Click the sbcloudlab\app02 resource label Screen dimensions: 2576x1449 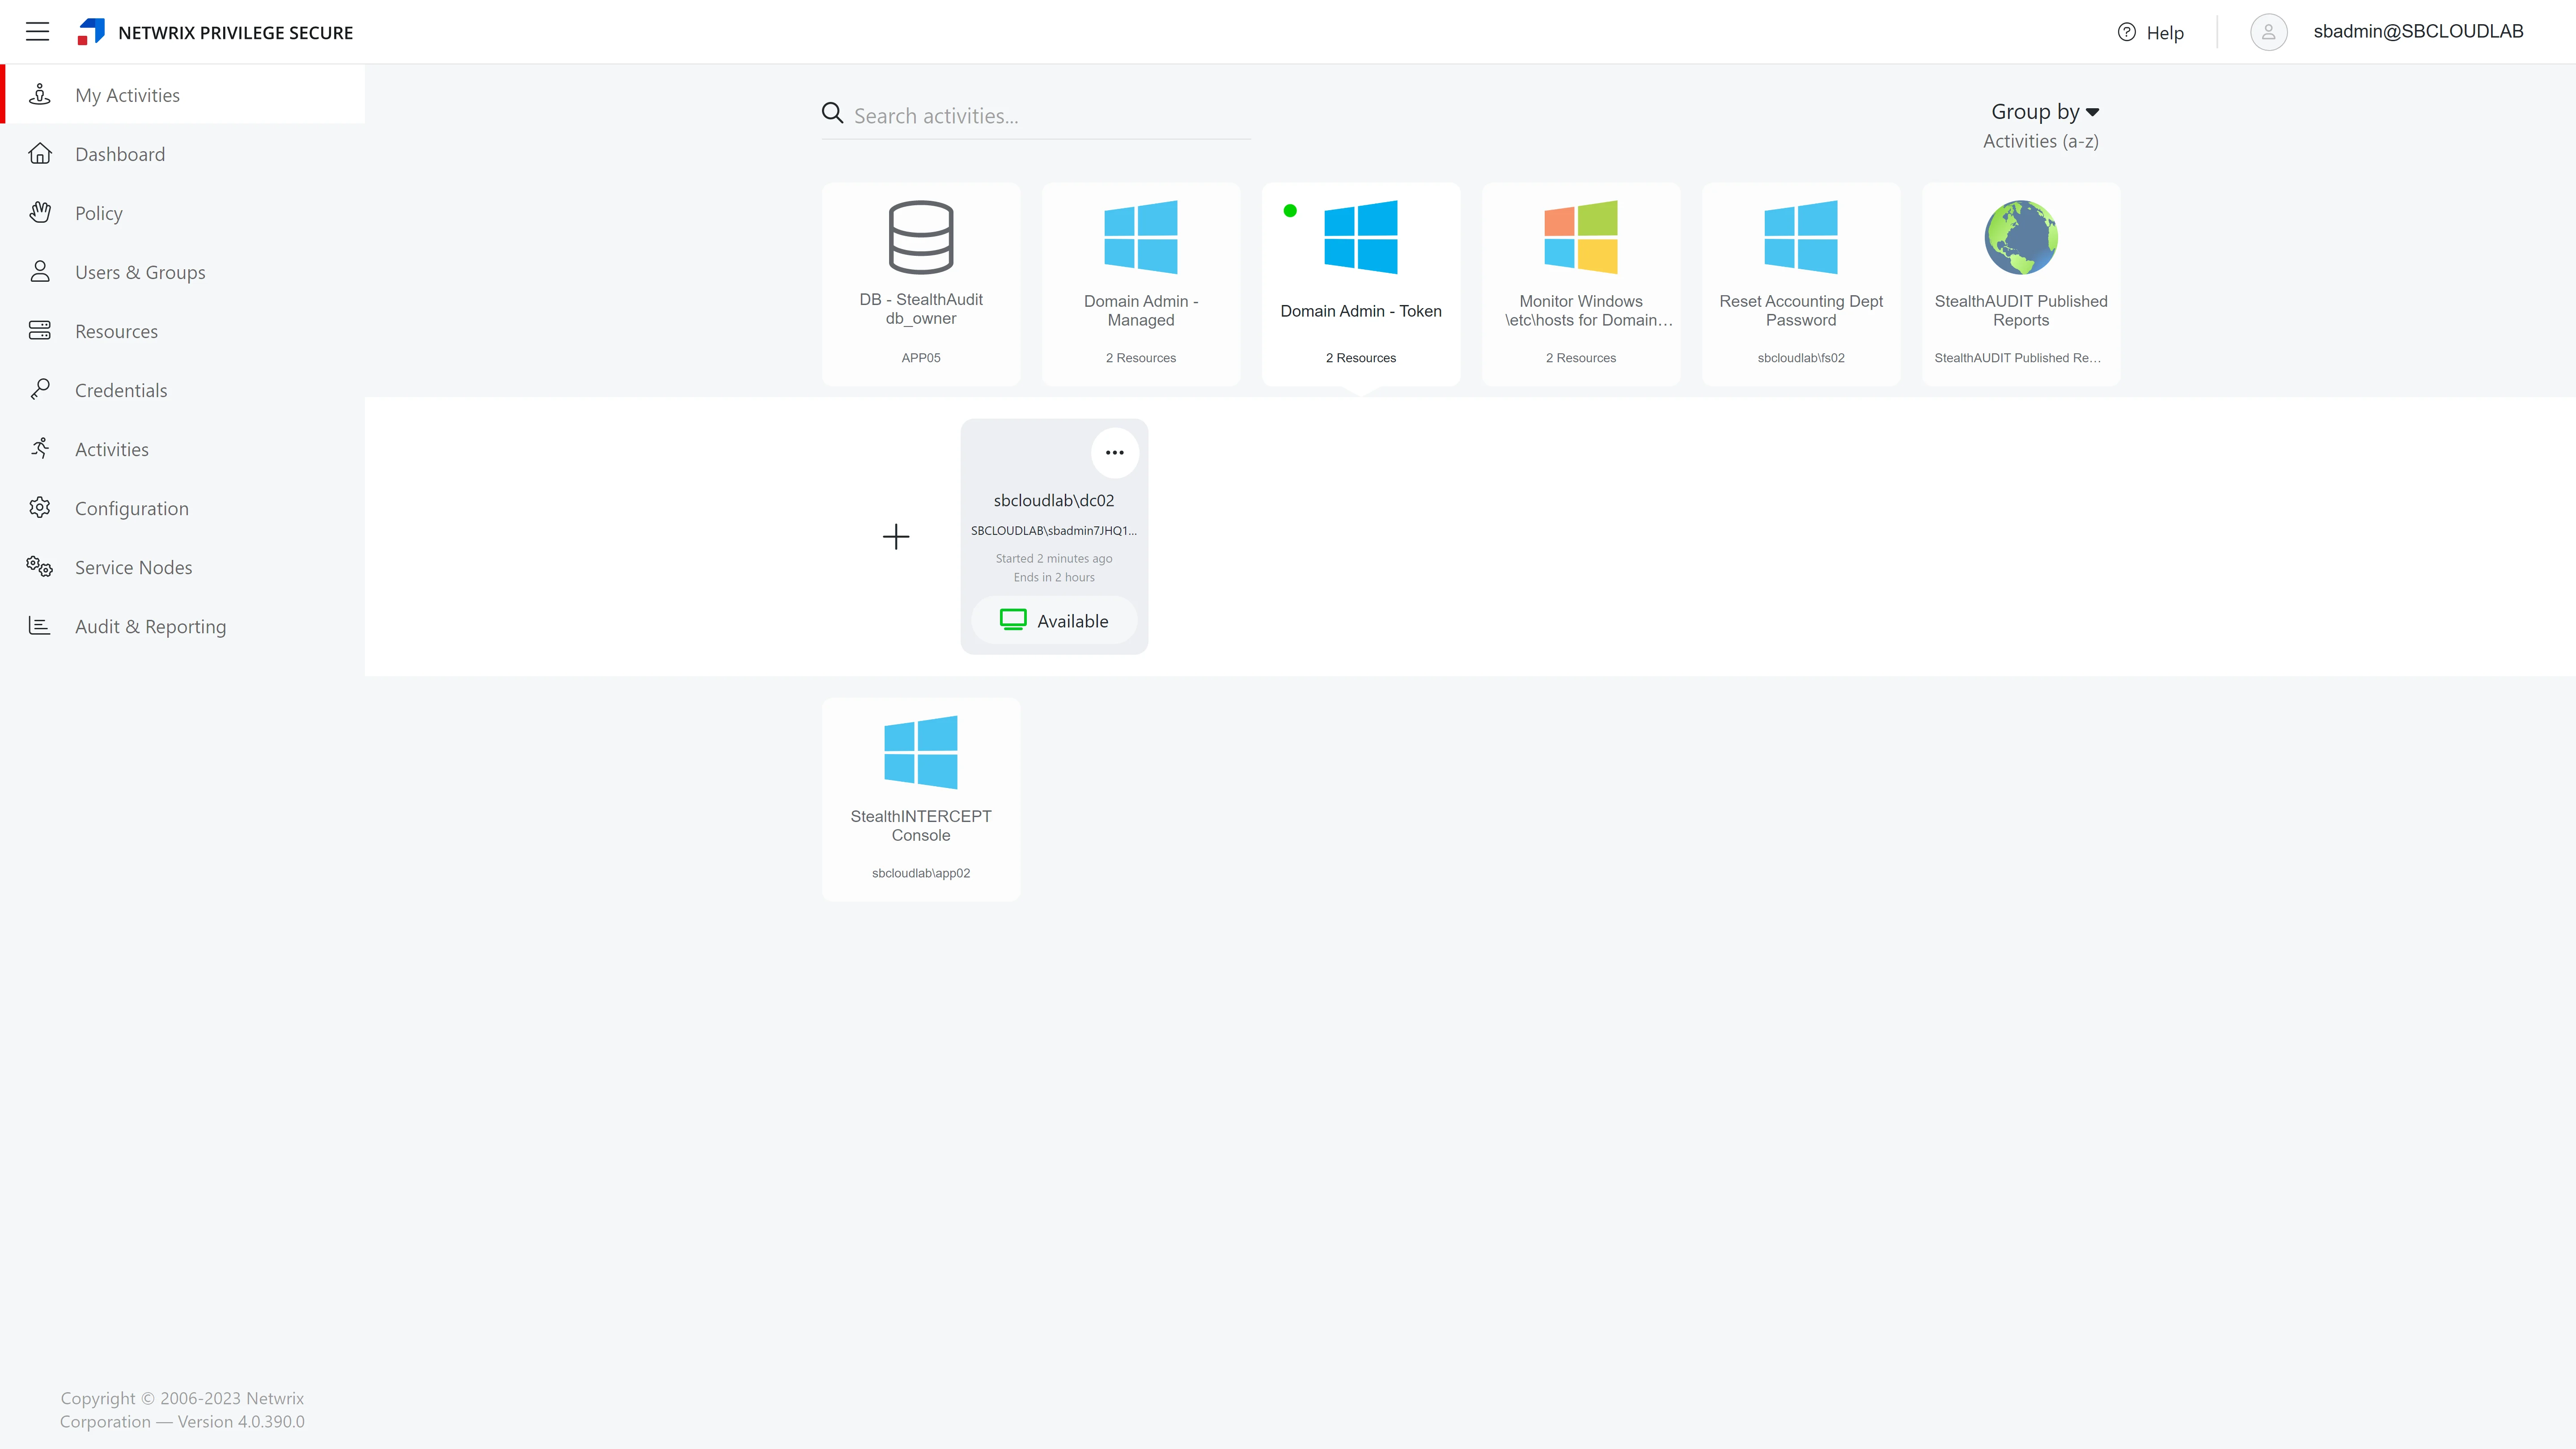(x=921, y=873)
